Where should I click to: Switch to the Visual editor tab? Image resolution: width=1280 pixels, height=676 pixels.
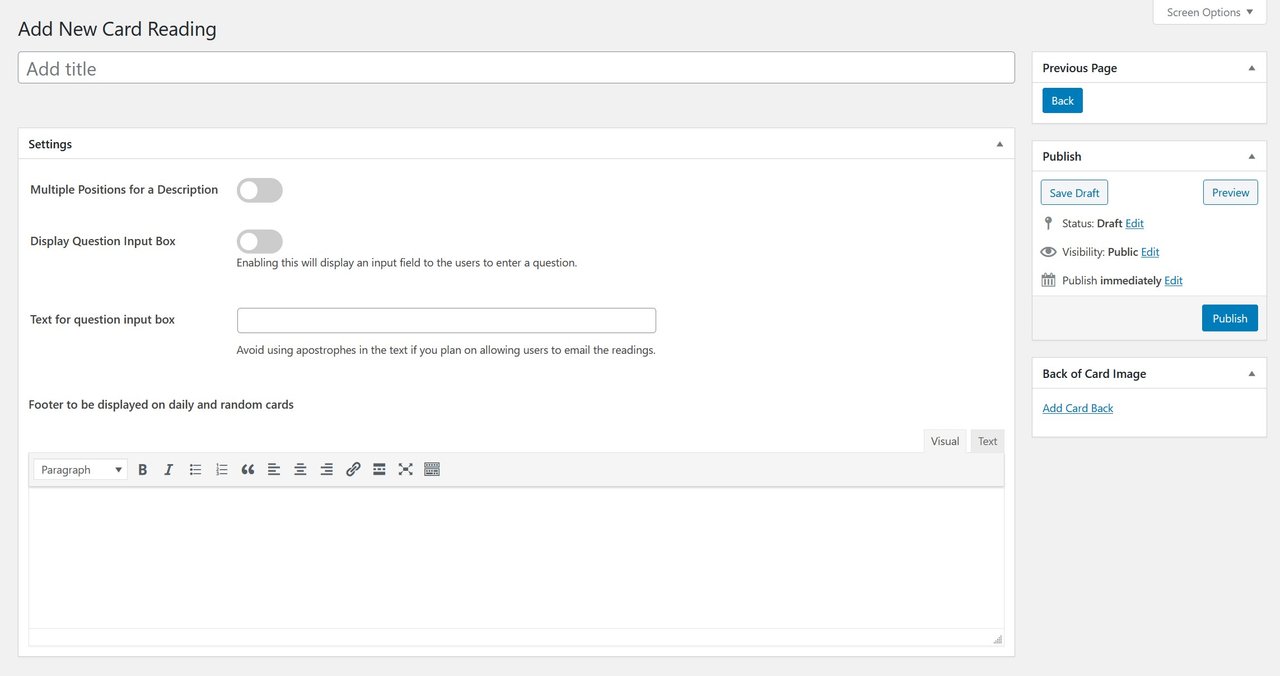pyautogui.click(x=945, y=441)
